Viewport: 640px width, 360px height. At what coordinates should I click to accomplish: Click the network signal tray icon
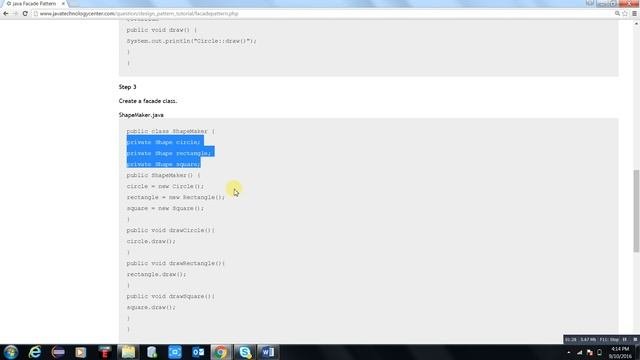580,352
